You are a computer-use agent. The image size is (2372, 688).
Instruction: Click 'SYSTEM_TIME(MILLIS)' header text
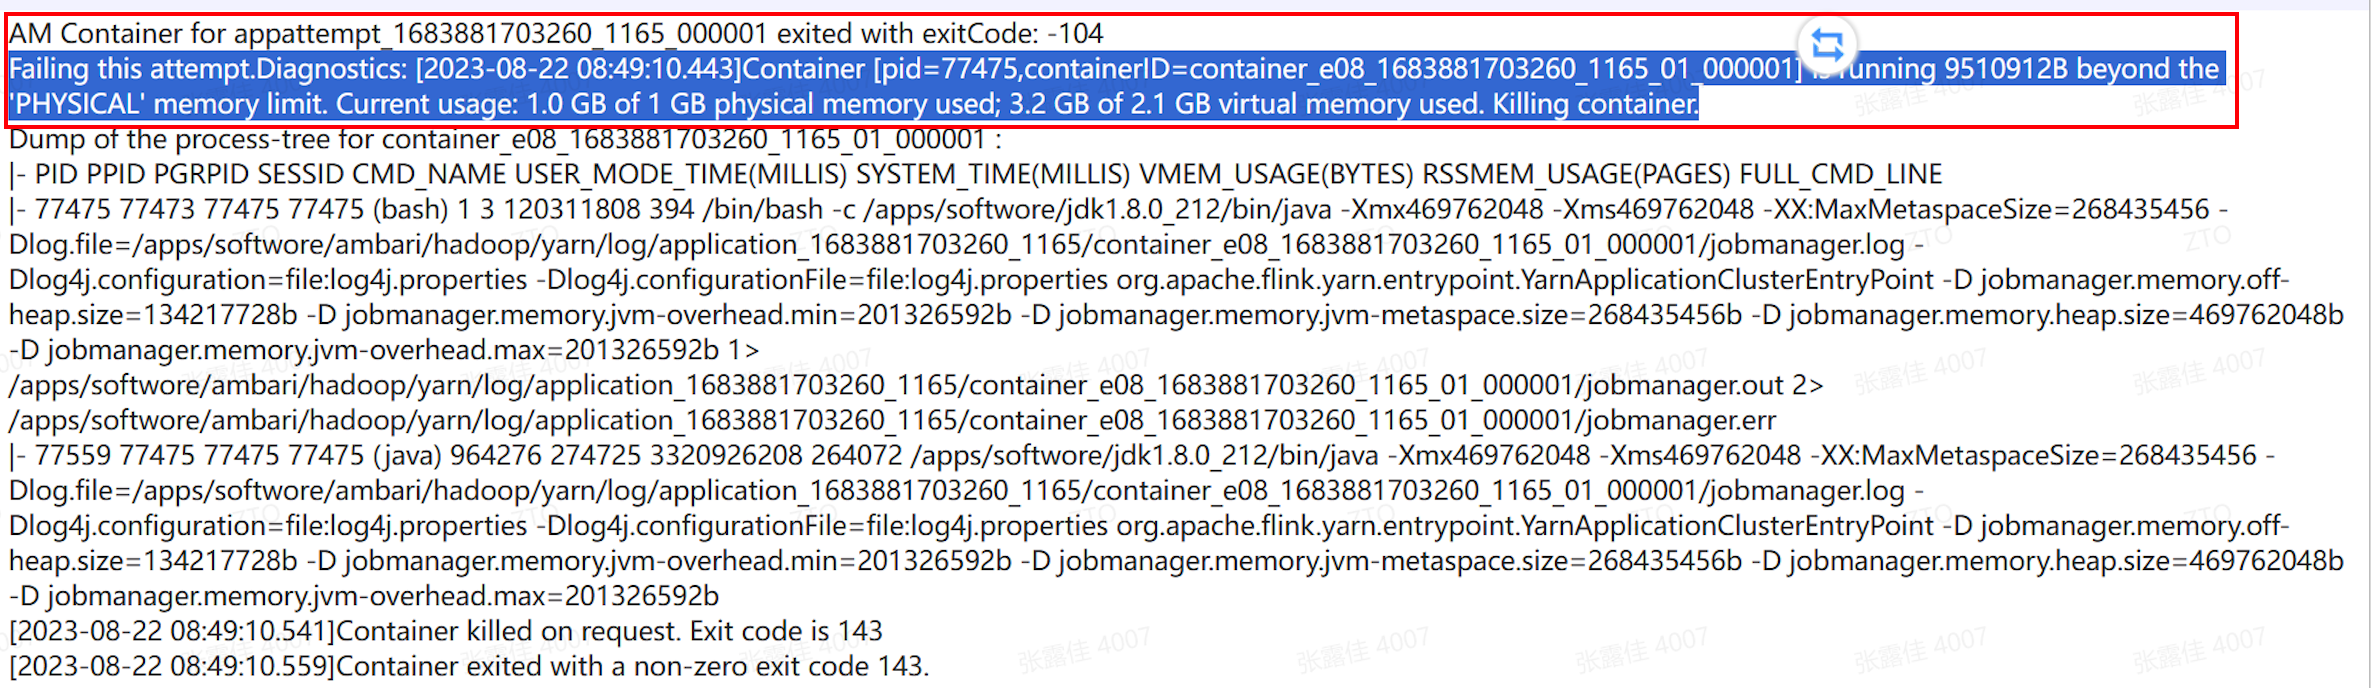[x=993, y=174]
